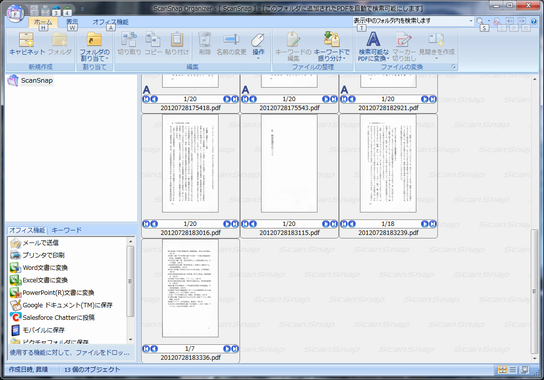Screen dimensions: 544x380
Task: Click the file name 20120728175543.pdf
Action: click(289, 108)
